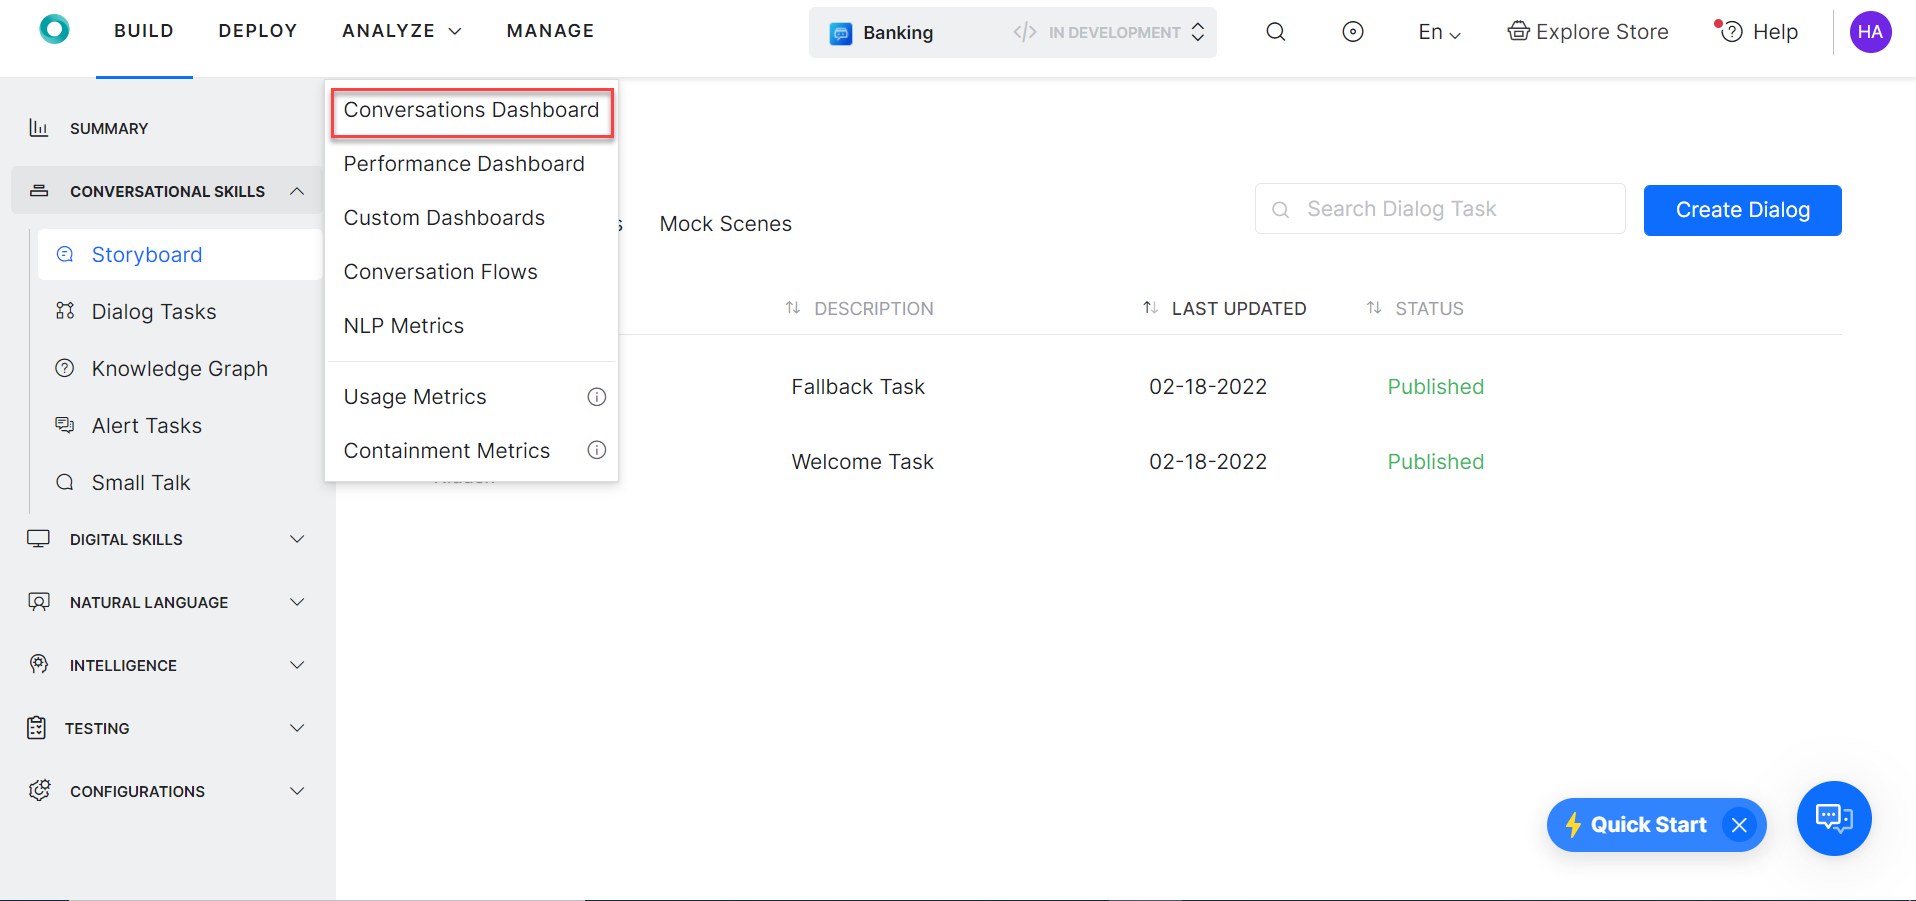Expand the Digital Skills section
Image resolution: width=1916 pixels, height=901 pixels.
pos(297,539)
